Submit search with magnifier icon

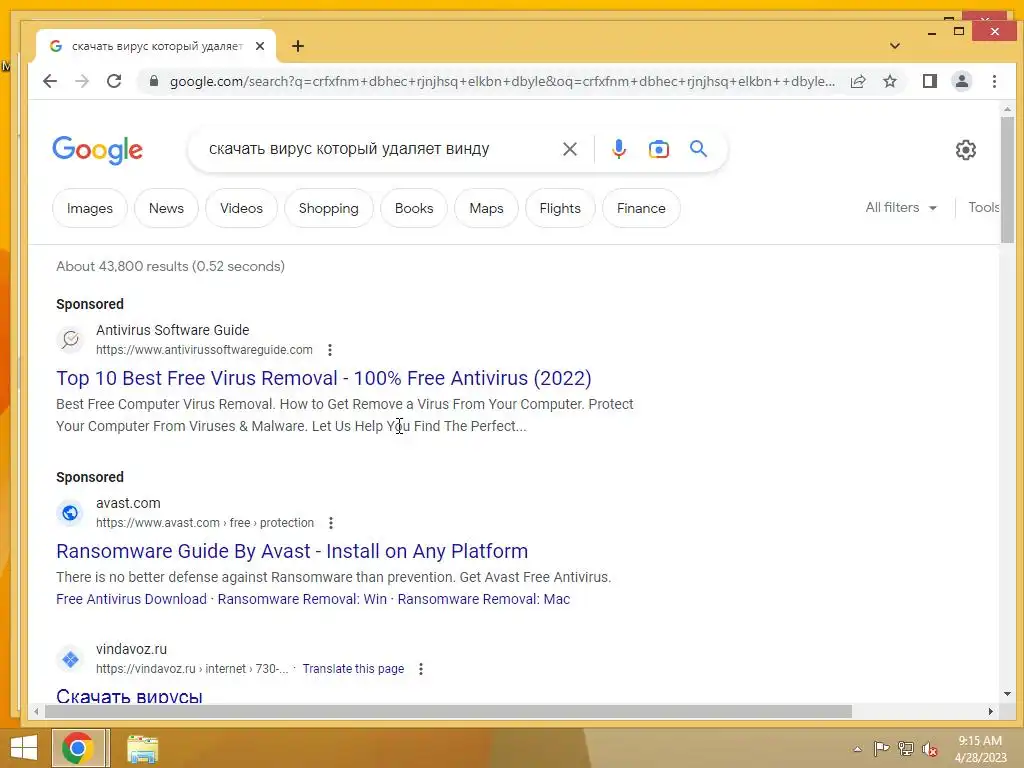point(698,149)
